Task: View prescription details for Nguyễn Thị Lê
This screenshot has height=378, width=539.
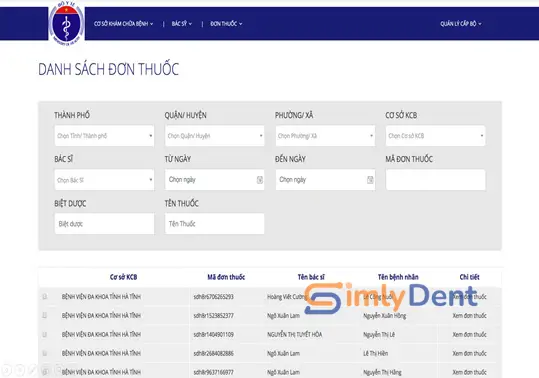Action: click(469, 334)
